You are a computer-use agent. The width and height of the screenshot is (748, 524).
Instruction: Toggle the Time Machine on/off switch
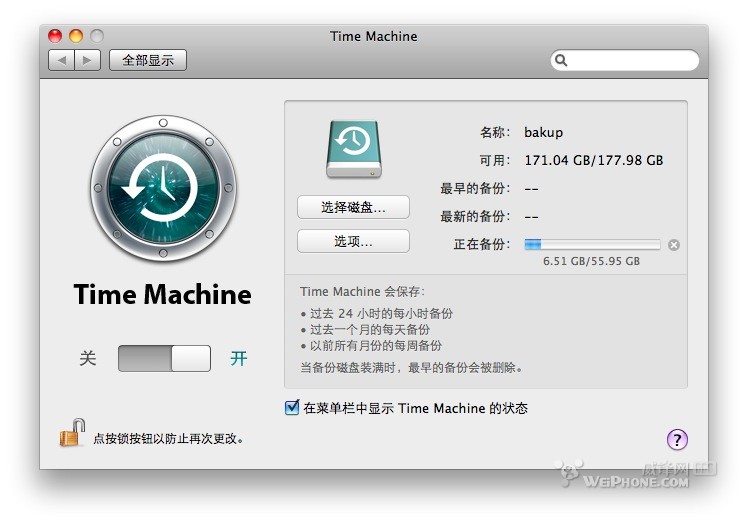164,358
